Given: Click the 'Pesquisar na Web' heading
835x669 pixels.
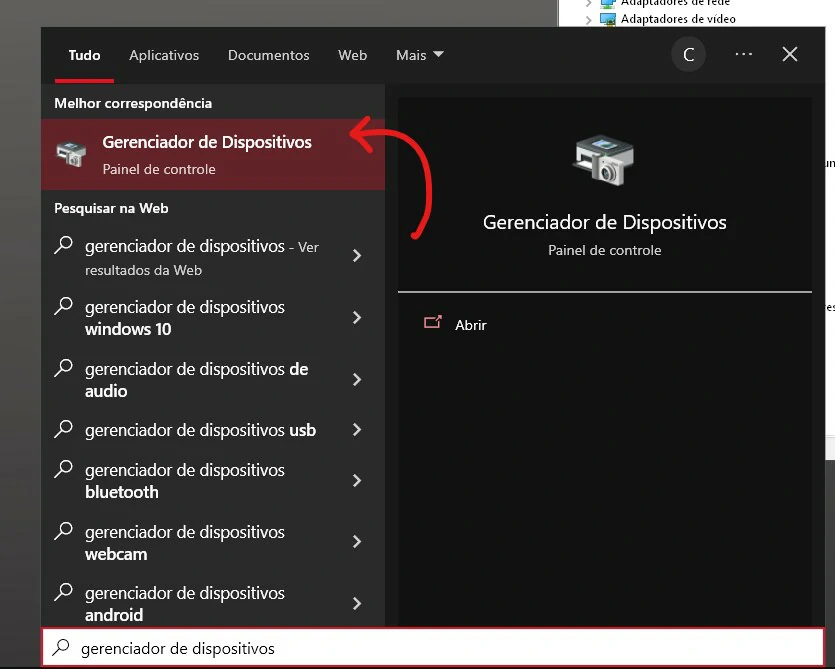Looking at the screenshot, I should pos(111,208).
